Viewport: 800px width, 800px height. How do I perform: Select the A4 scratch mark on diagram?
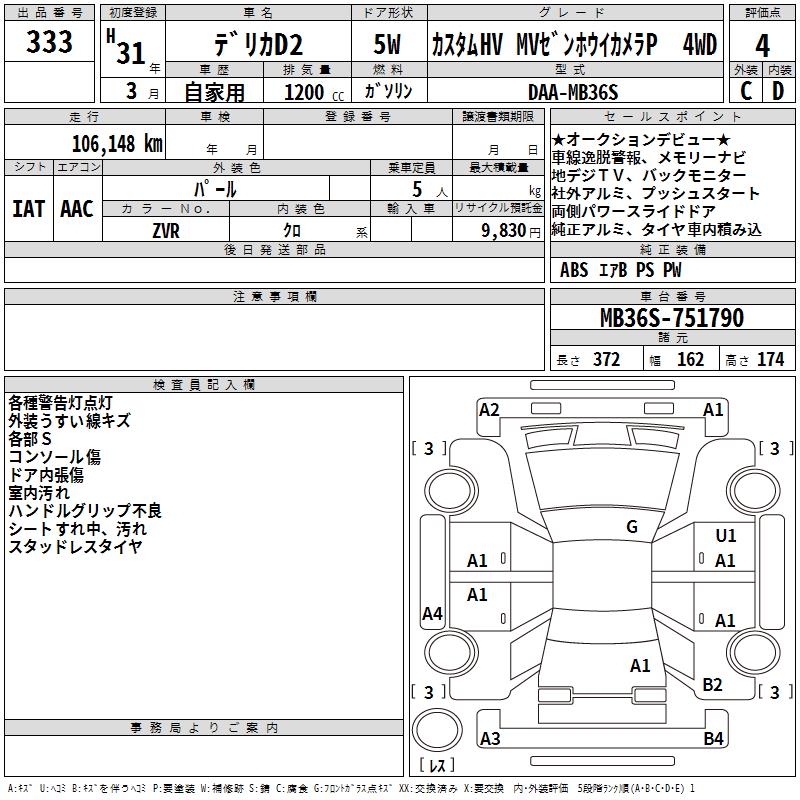(x=432, y=614)
